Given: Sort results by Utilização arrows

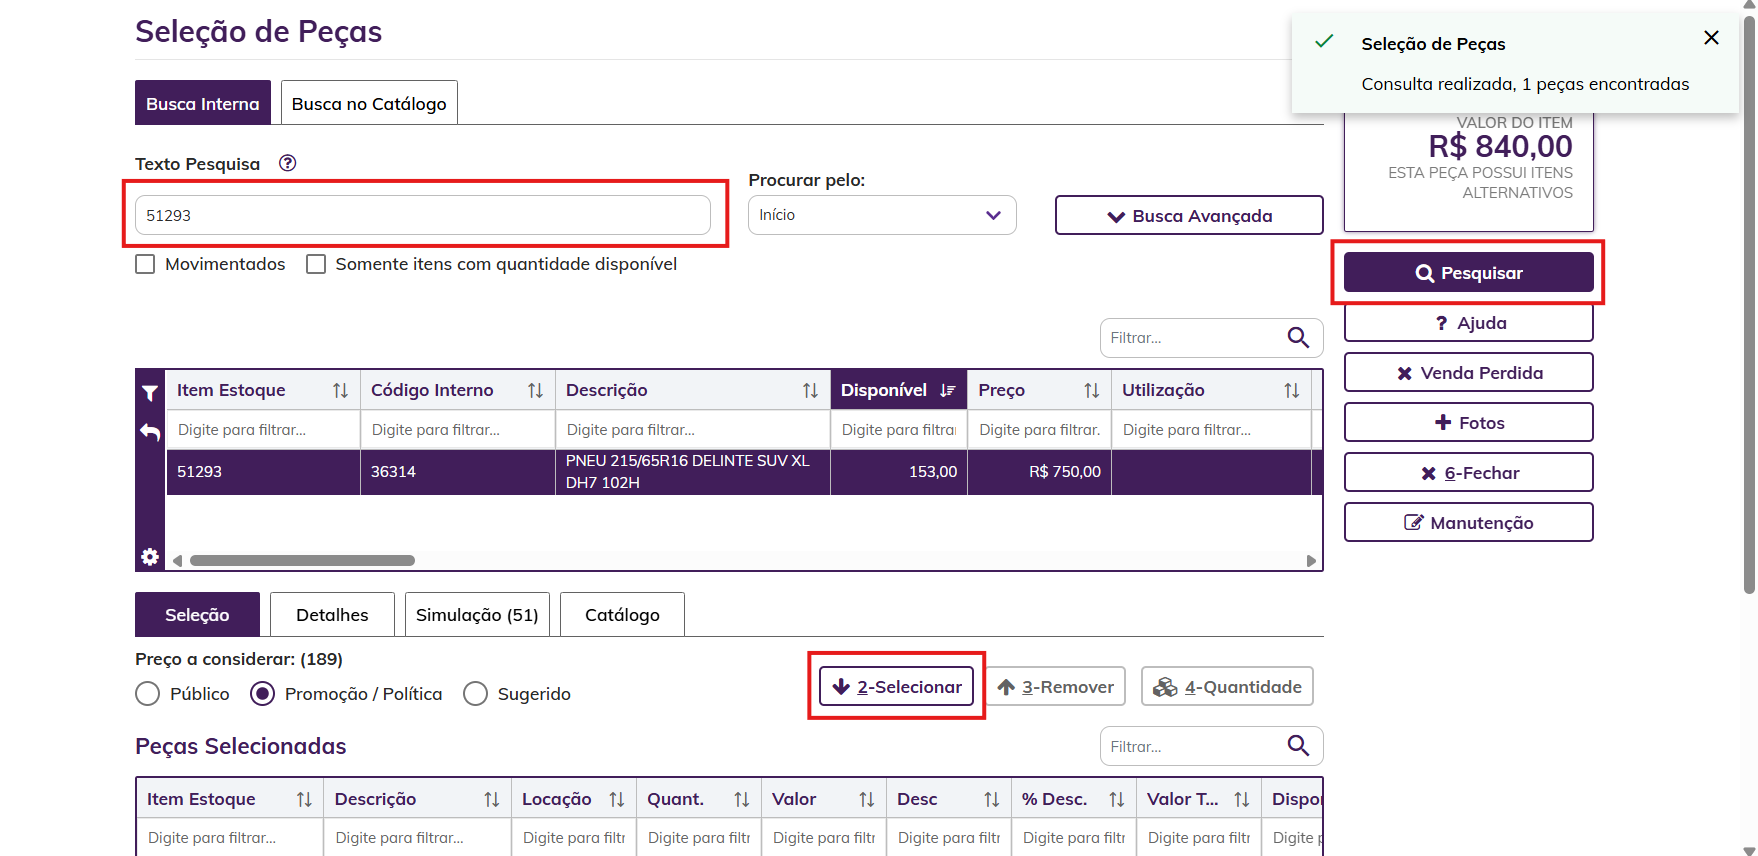Looking at the screenshot, I should click(x=1291, y=391).
